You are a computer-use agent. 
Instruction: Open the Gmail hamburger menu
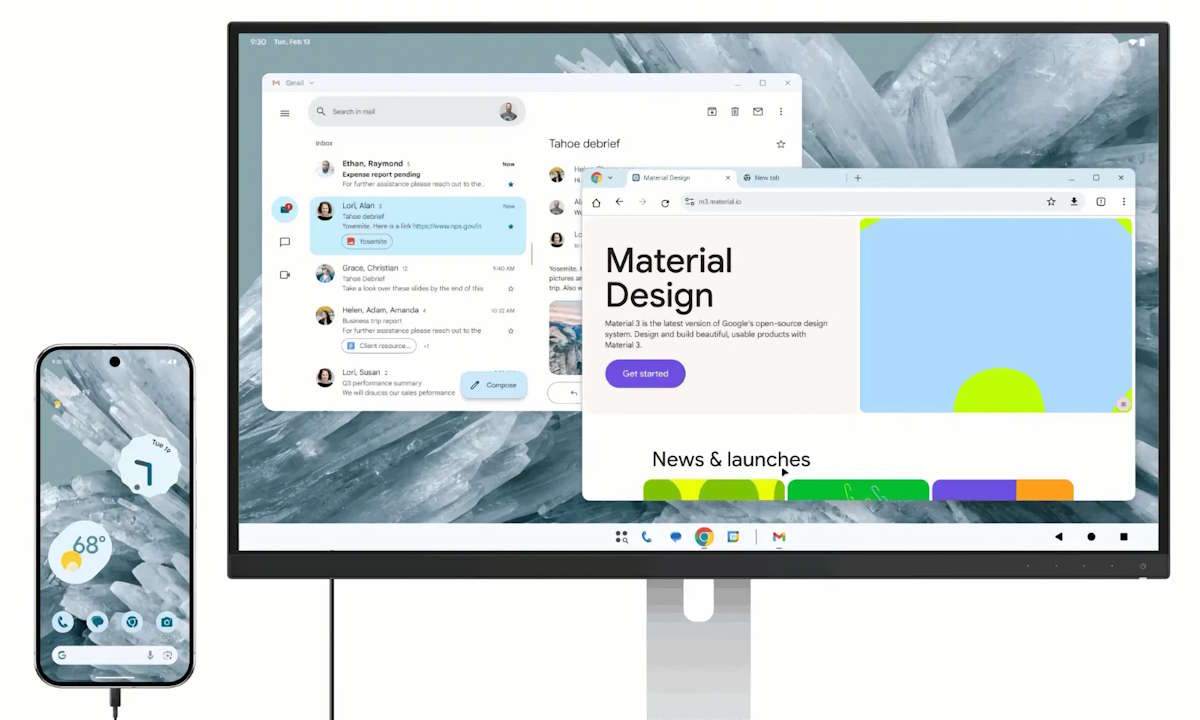(x=285, y=113)
